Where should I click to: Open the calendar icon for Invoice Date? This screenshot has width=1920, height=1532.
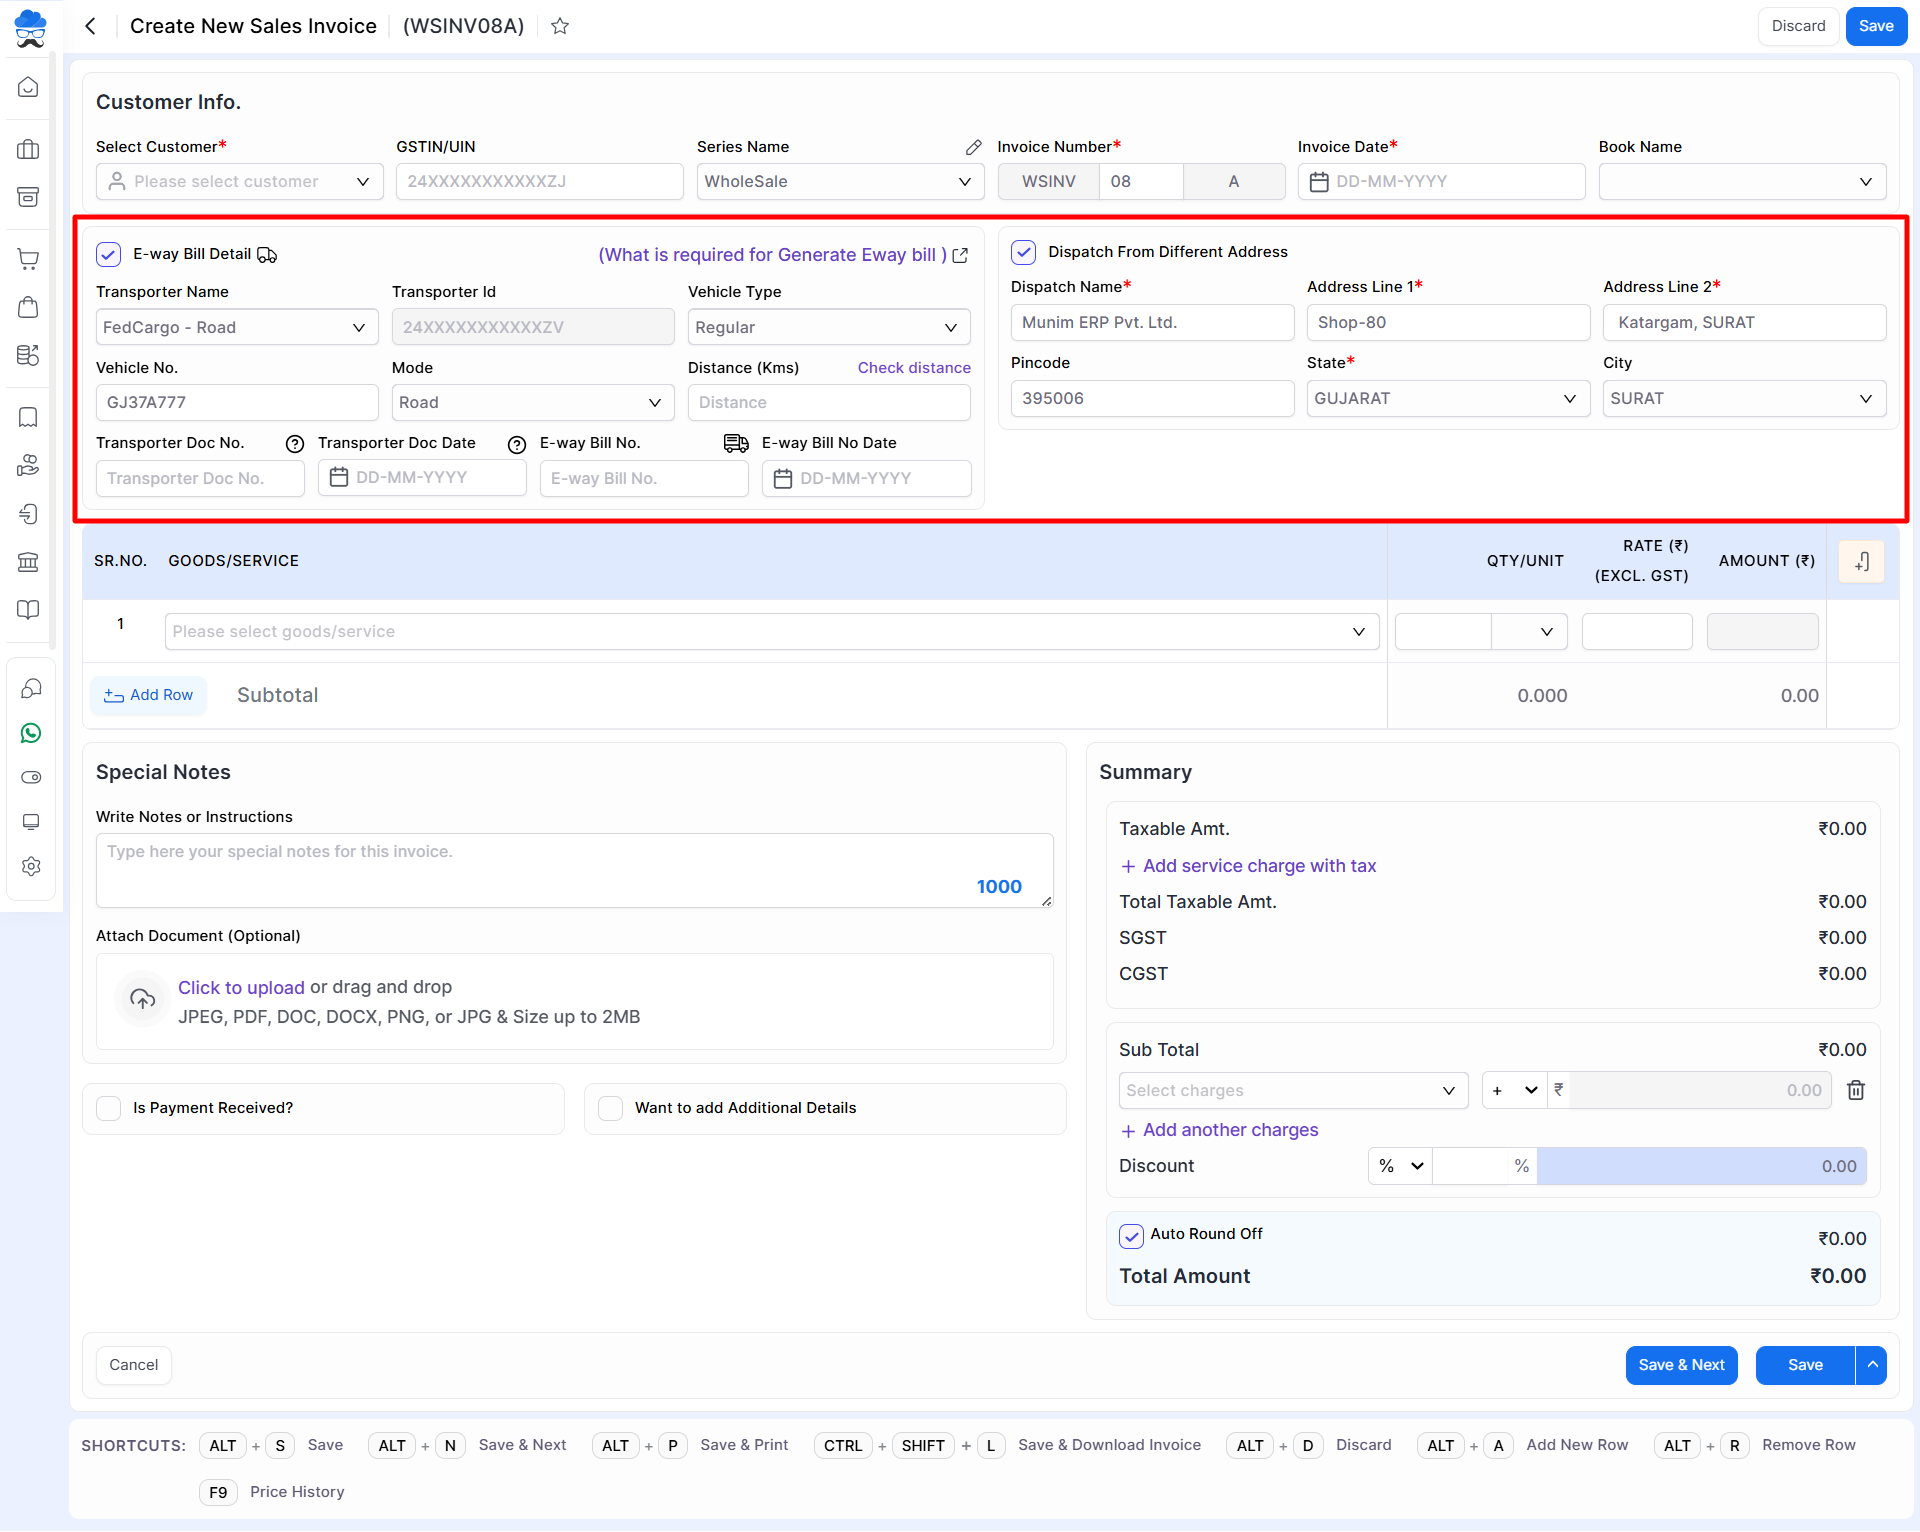click(x=1319, y=182)
